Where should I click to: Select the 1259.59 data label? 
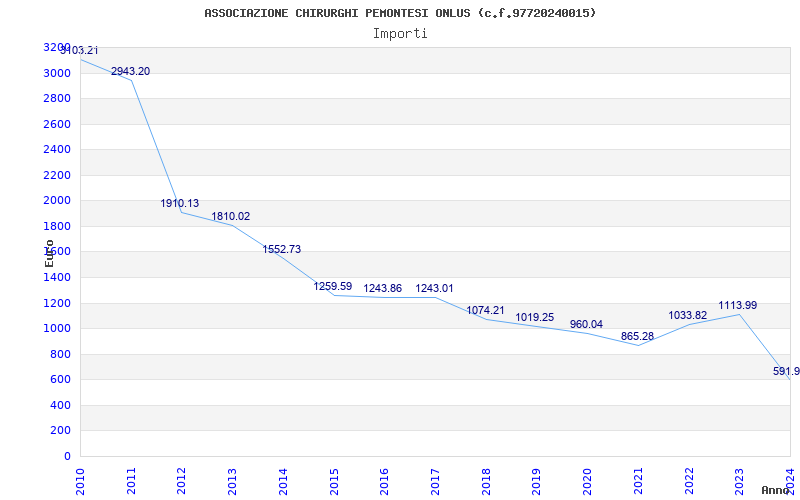333,287
